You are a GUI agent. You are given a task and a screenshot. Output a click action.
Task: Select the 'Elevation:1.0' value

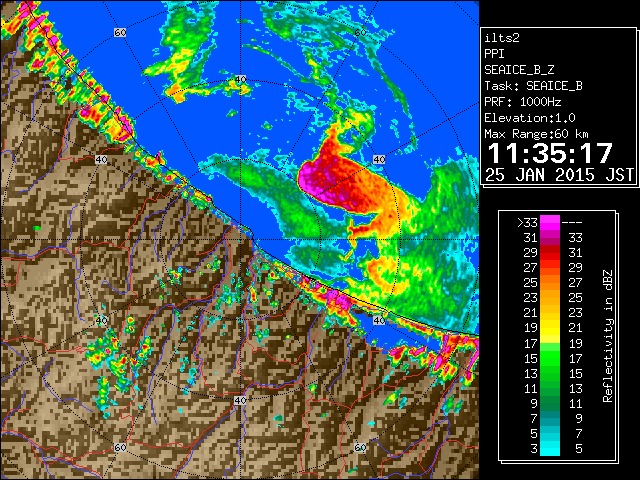pyautogui.click(x=530, y=118)
